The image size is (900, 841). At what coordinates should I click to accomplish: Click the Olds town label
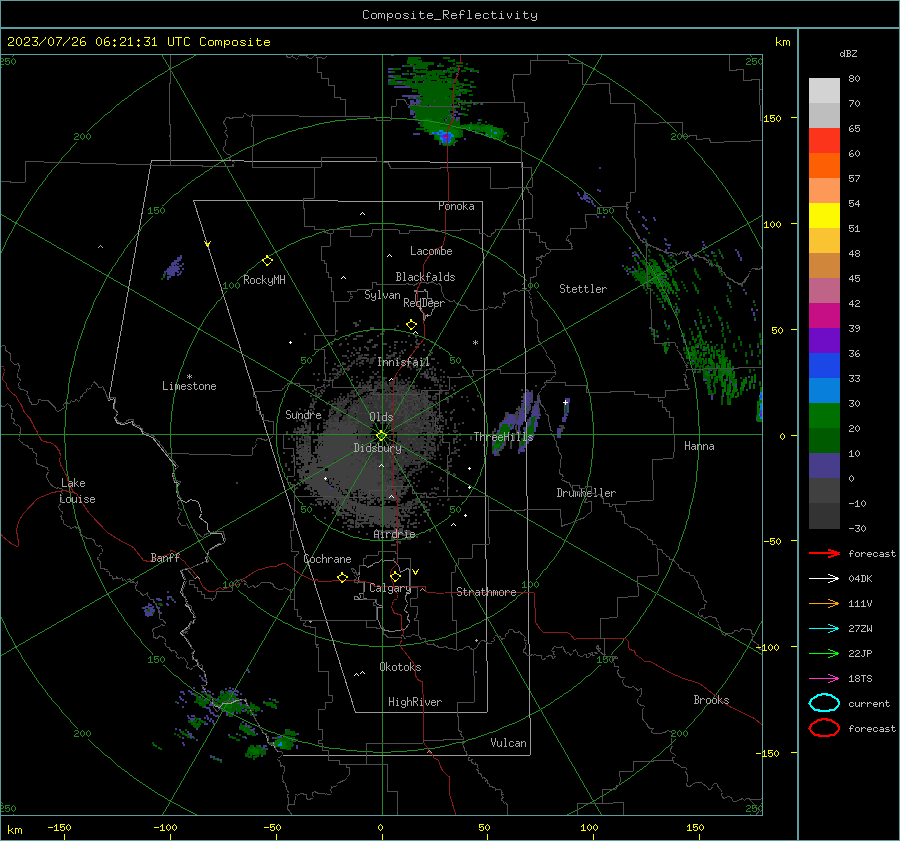tap(381, 417)
